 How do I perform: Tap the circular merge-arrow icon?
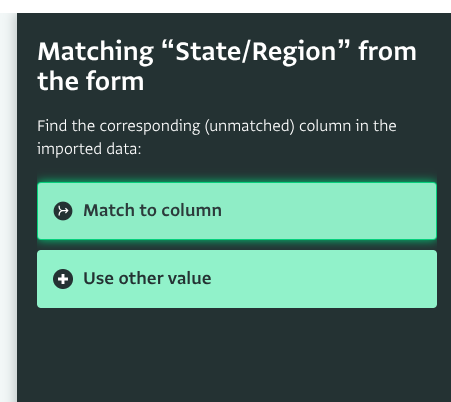63,211
